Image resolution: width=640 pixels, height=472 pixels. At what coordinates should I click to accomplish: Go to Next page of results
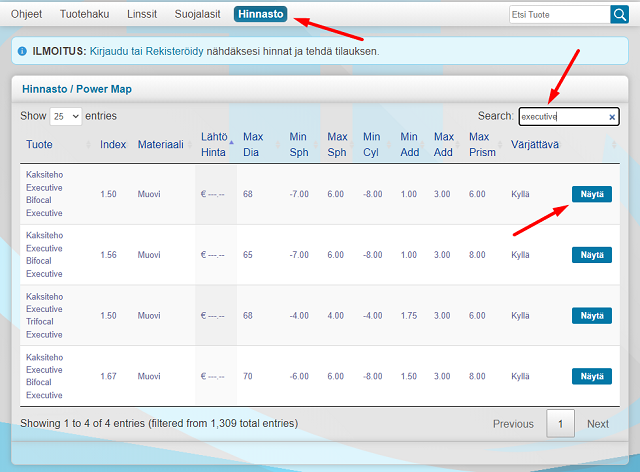click(x=597, y=424)
